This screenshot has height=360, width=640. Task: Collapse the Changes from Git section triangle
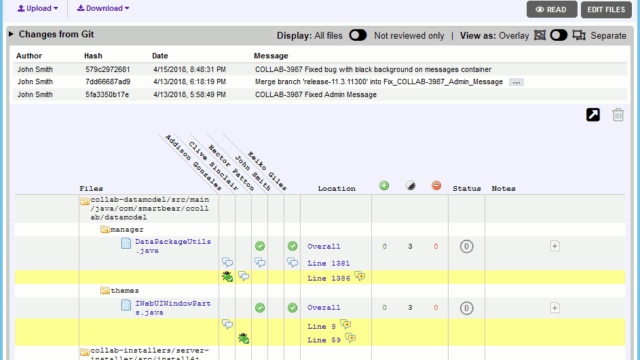(x=11, y=34)
